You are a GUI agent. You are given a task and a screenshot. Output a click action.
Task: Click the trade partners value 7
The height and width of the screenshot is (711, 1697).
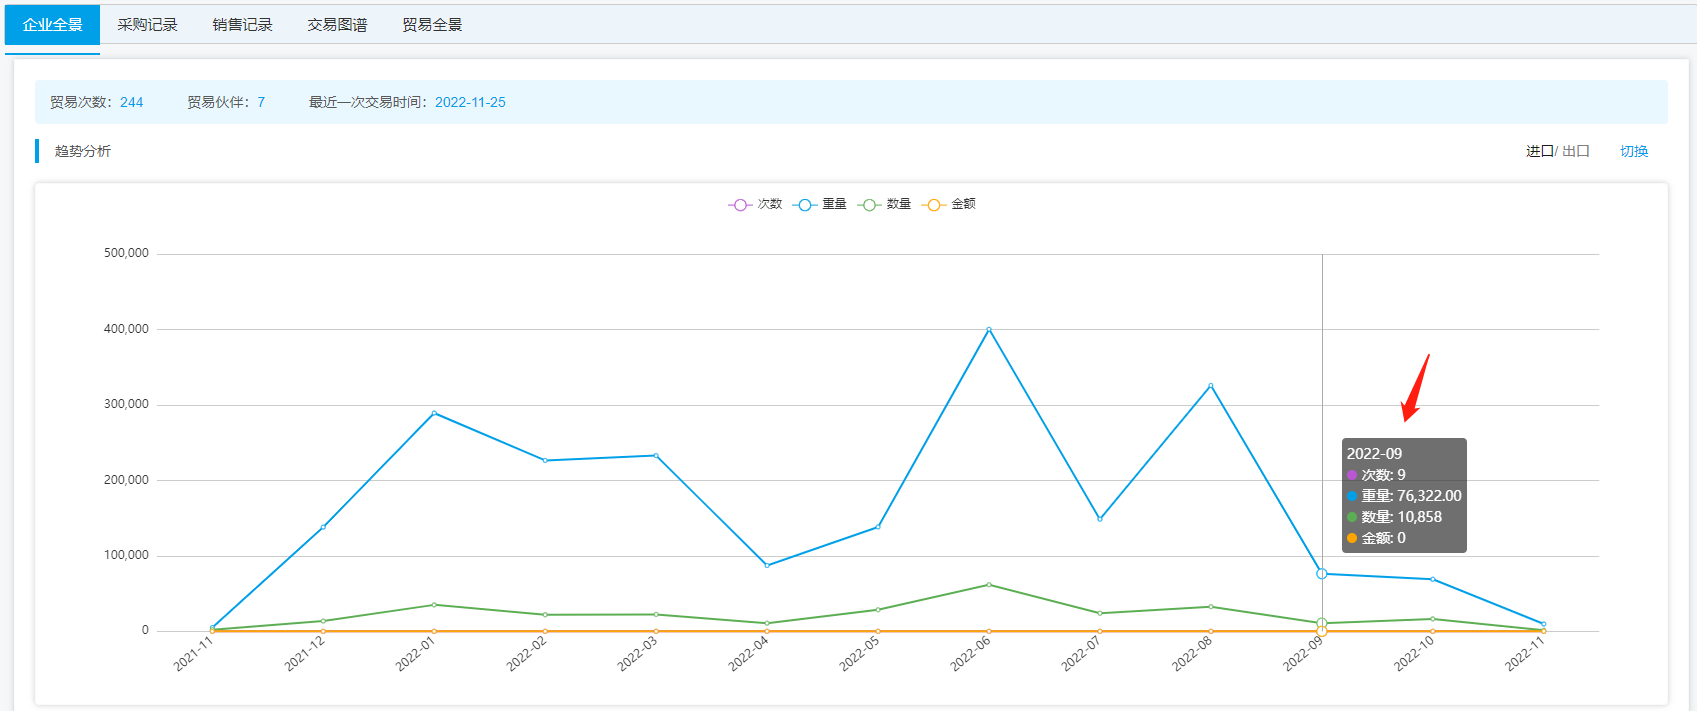click(261, 102)
